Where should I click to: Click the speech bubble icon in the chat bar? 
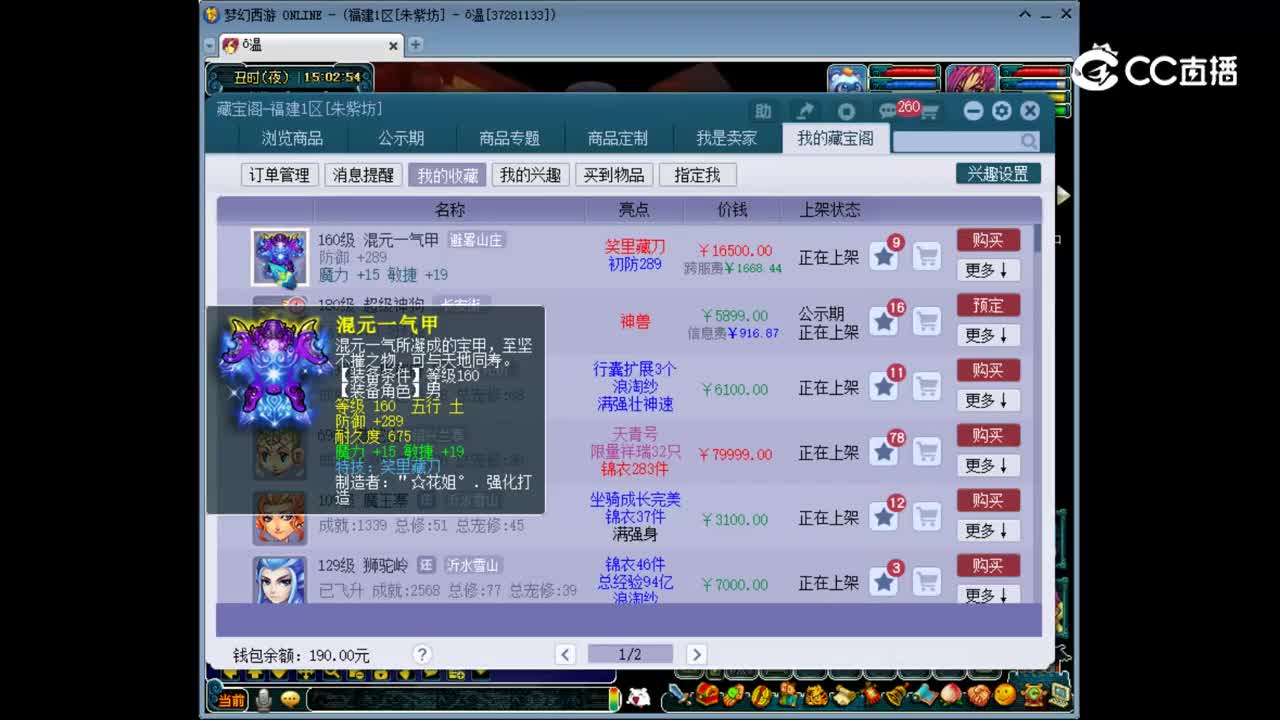coord(290,699)
